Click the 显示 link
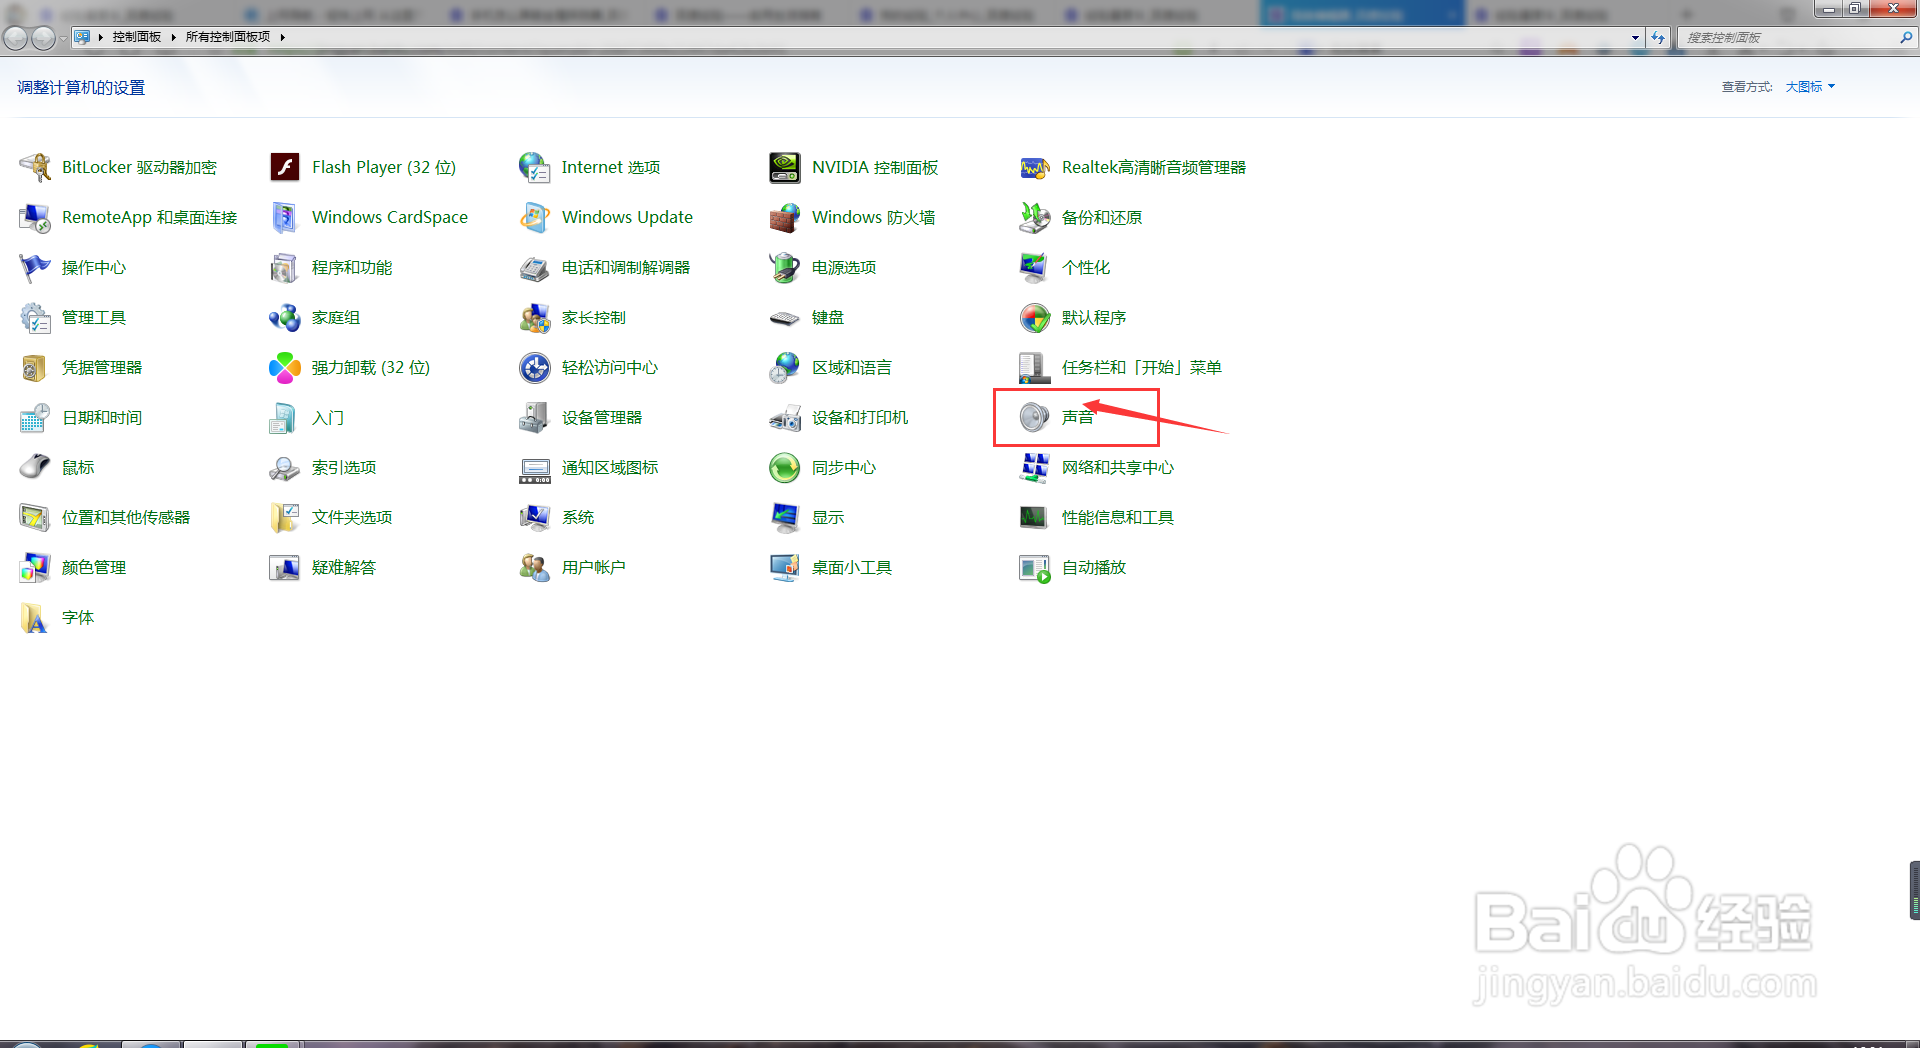The height and width of the screenshot is (1048, 1920). (828, 517)
